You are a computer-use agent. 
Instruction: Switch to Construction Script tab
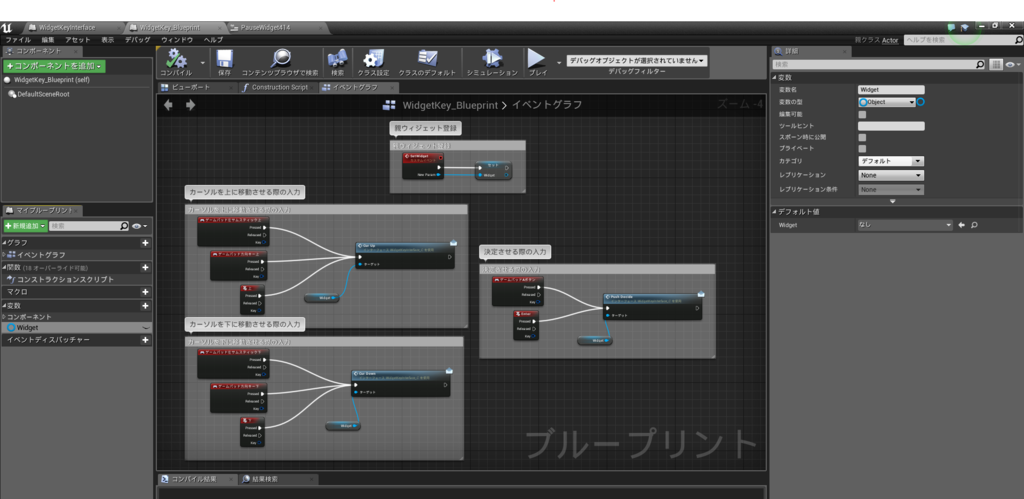tap(279, 88)
